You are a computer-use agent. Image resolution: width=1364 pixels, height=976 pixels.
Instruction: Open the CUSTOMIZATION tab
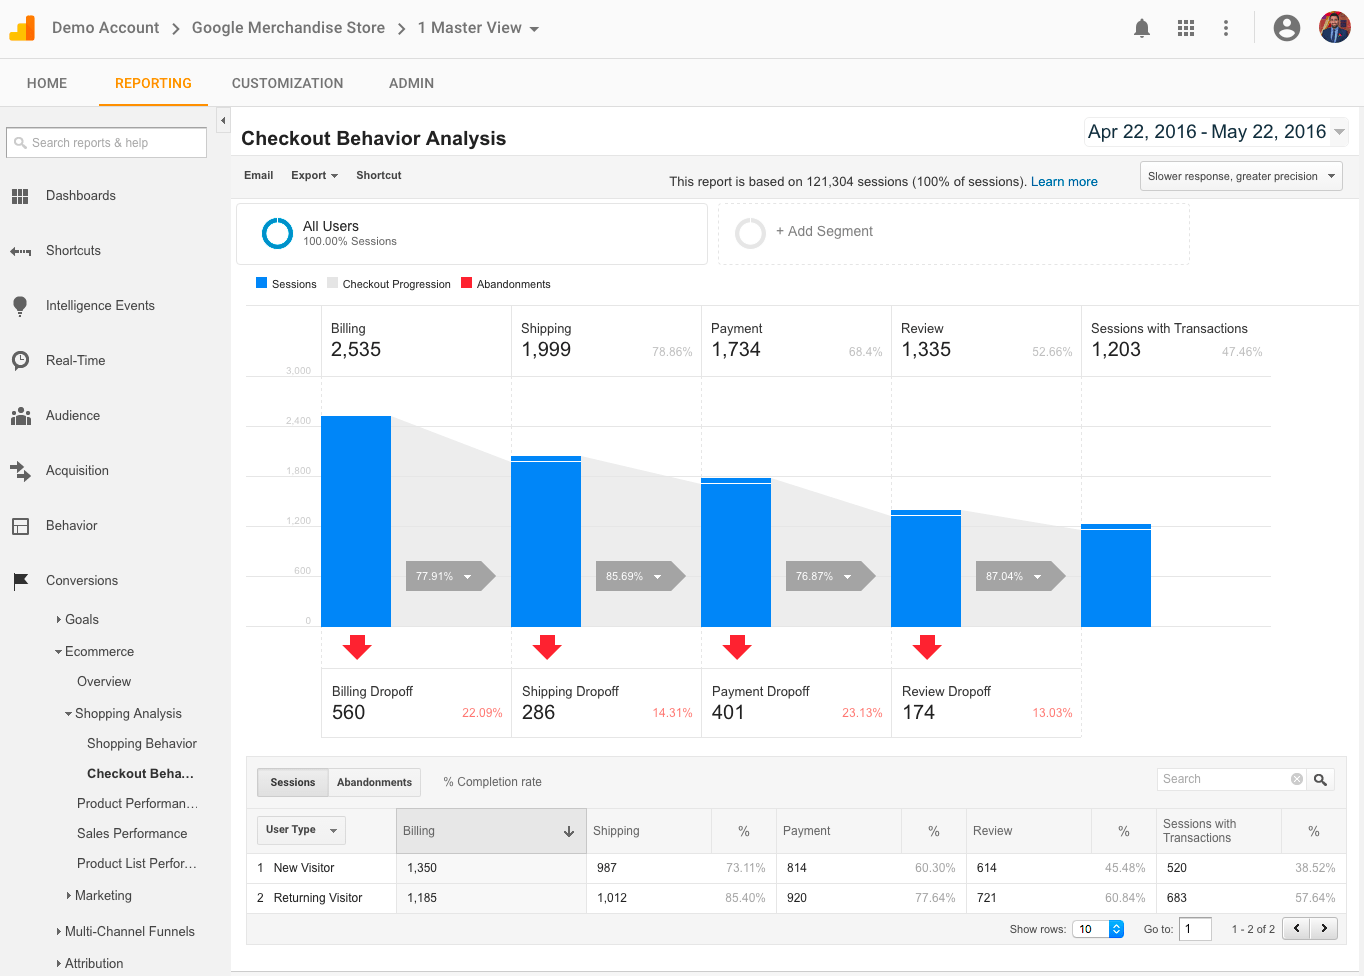pos(287,83)
